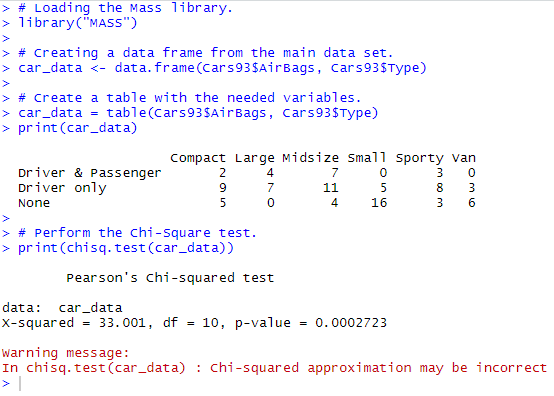The height and width of the screenshot is (396, 554).
Task: Click the Van column header
Action: (x=464, y=158)
